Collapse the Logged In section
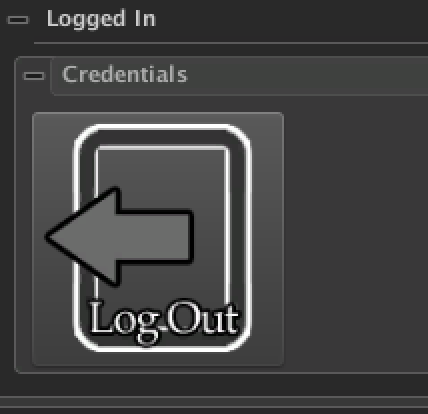Viewport: 428px width, 414px height. click(x=18, y=20)
